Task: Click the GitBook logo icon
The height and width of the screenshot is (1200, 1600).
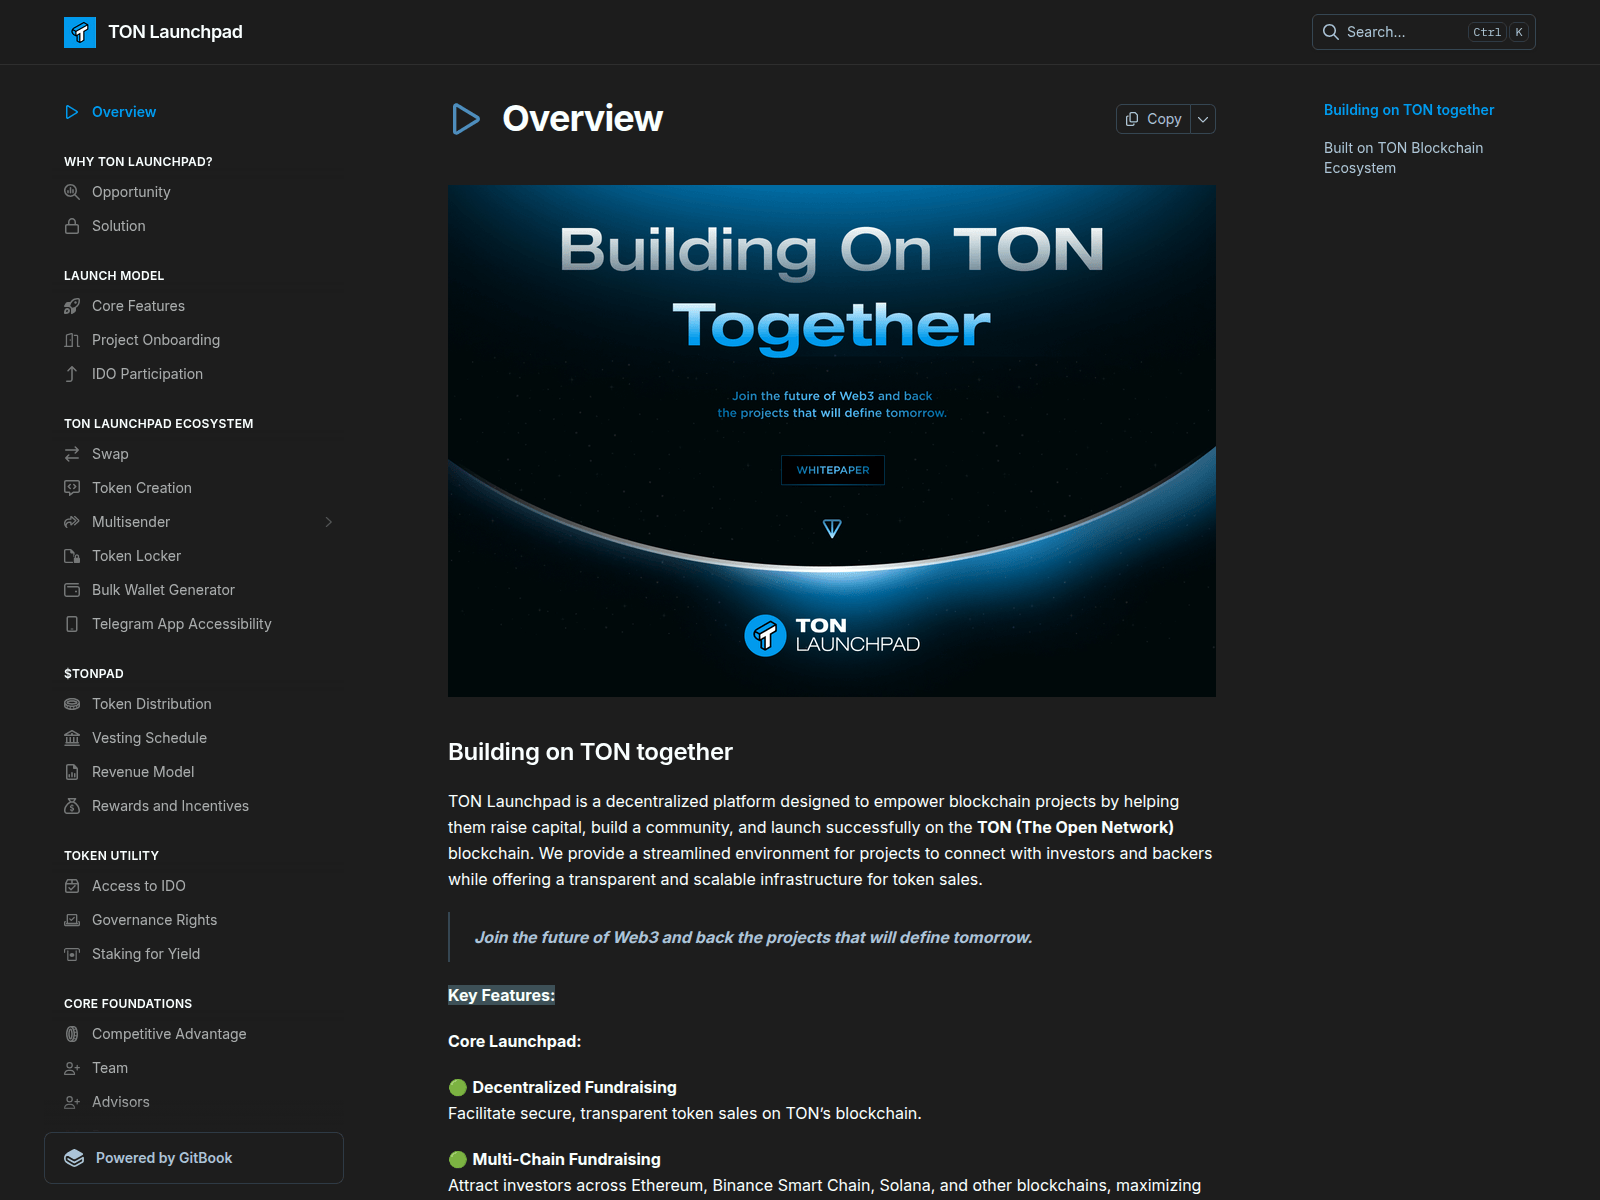Action: click(74, 1158)
